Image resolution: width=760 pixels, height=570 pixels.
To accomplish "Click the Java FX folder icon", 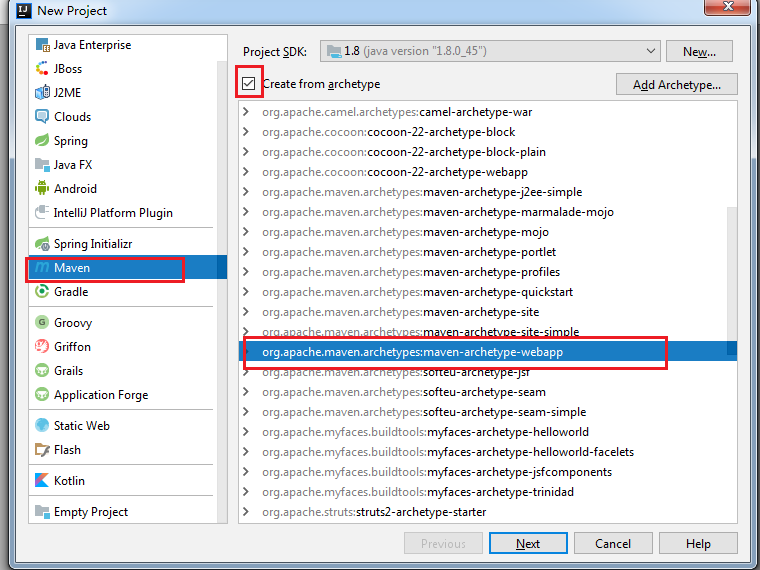I will click(x=42, y=165).
